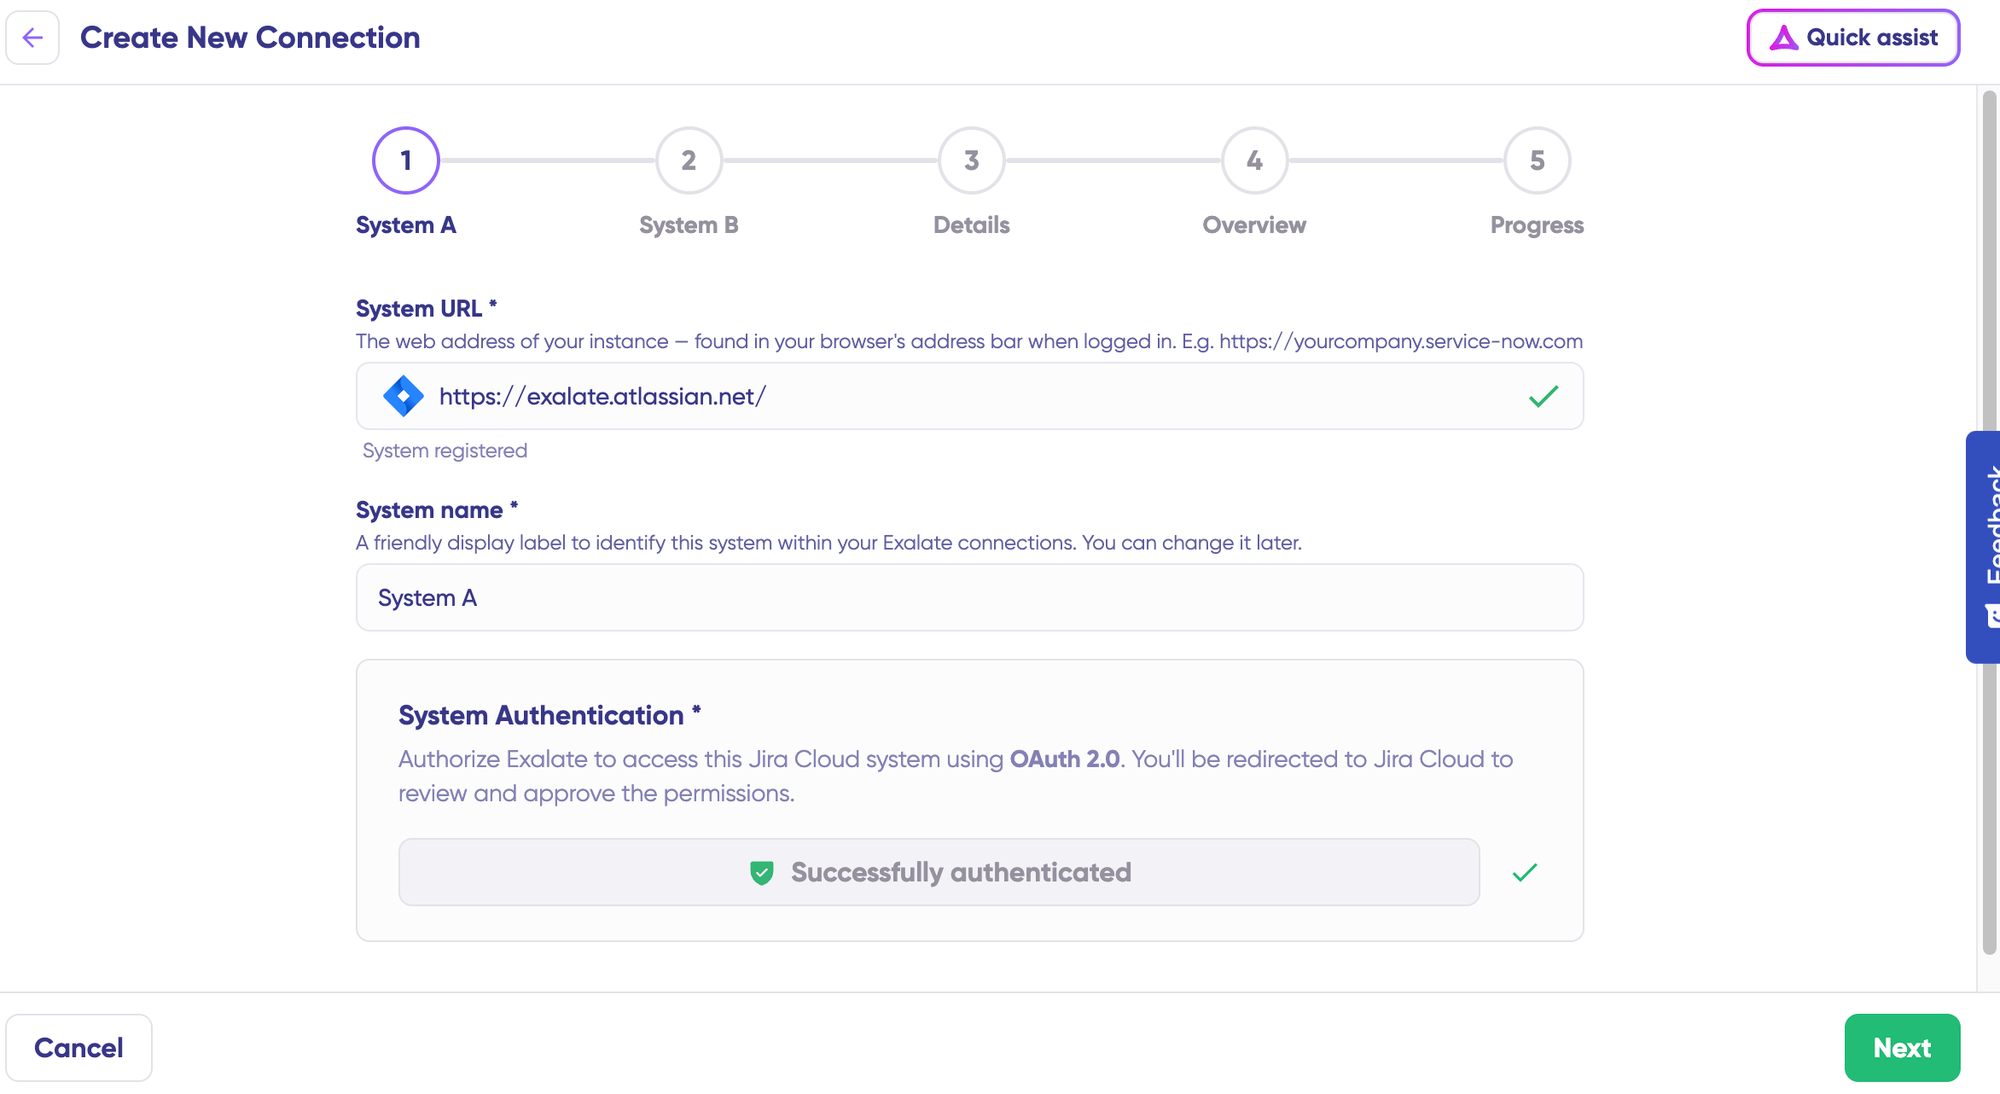Image resolution: width=2000 pixels, height=1094 pixels.
Task: Select step 1 System A circle
Action: 406,160
